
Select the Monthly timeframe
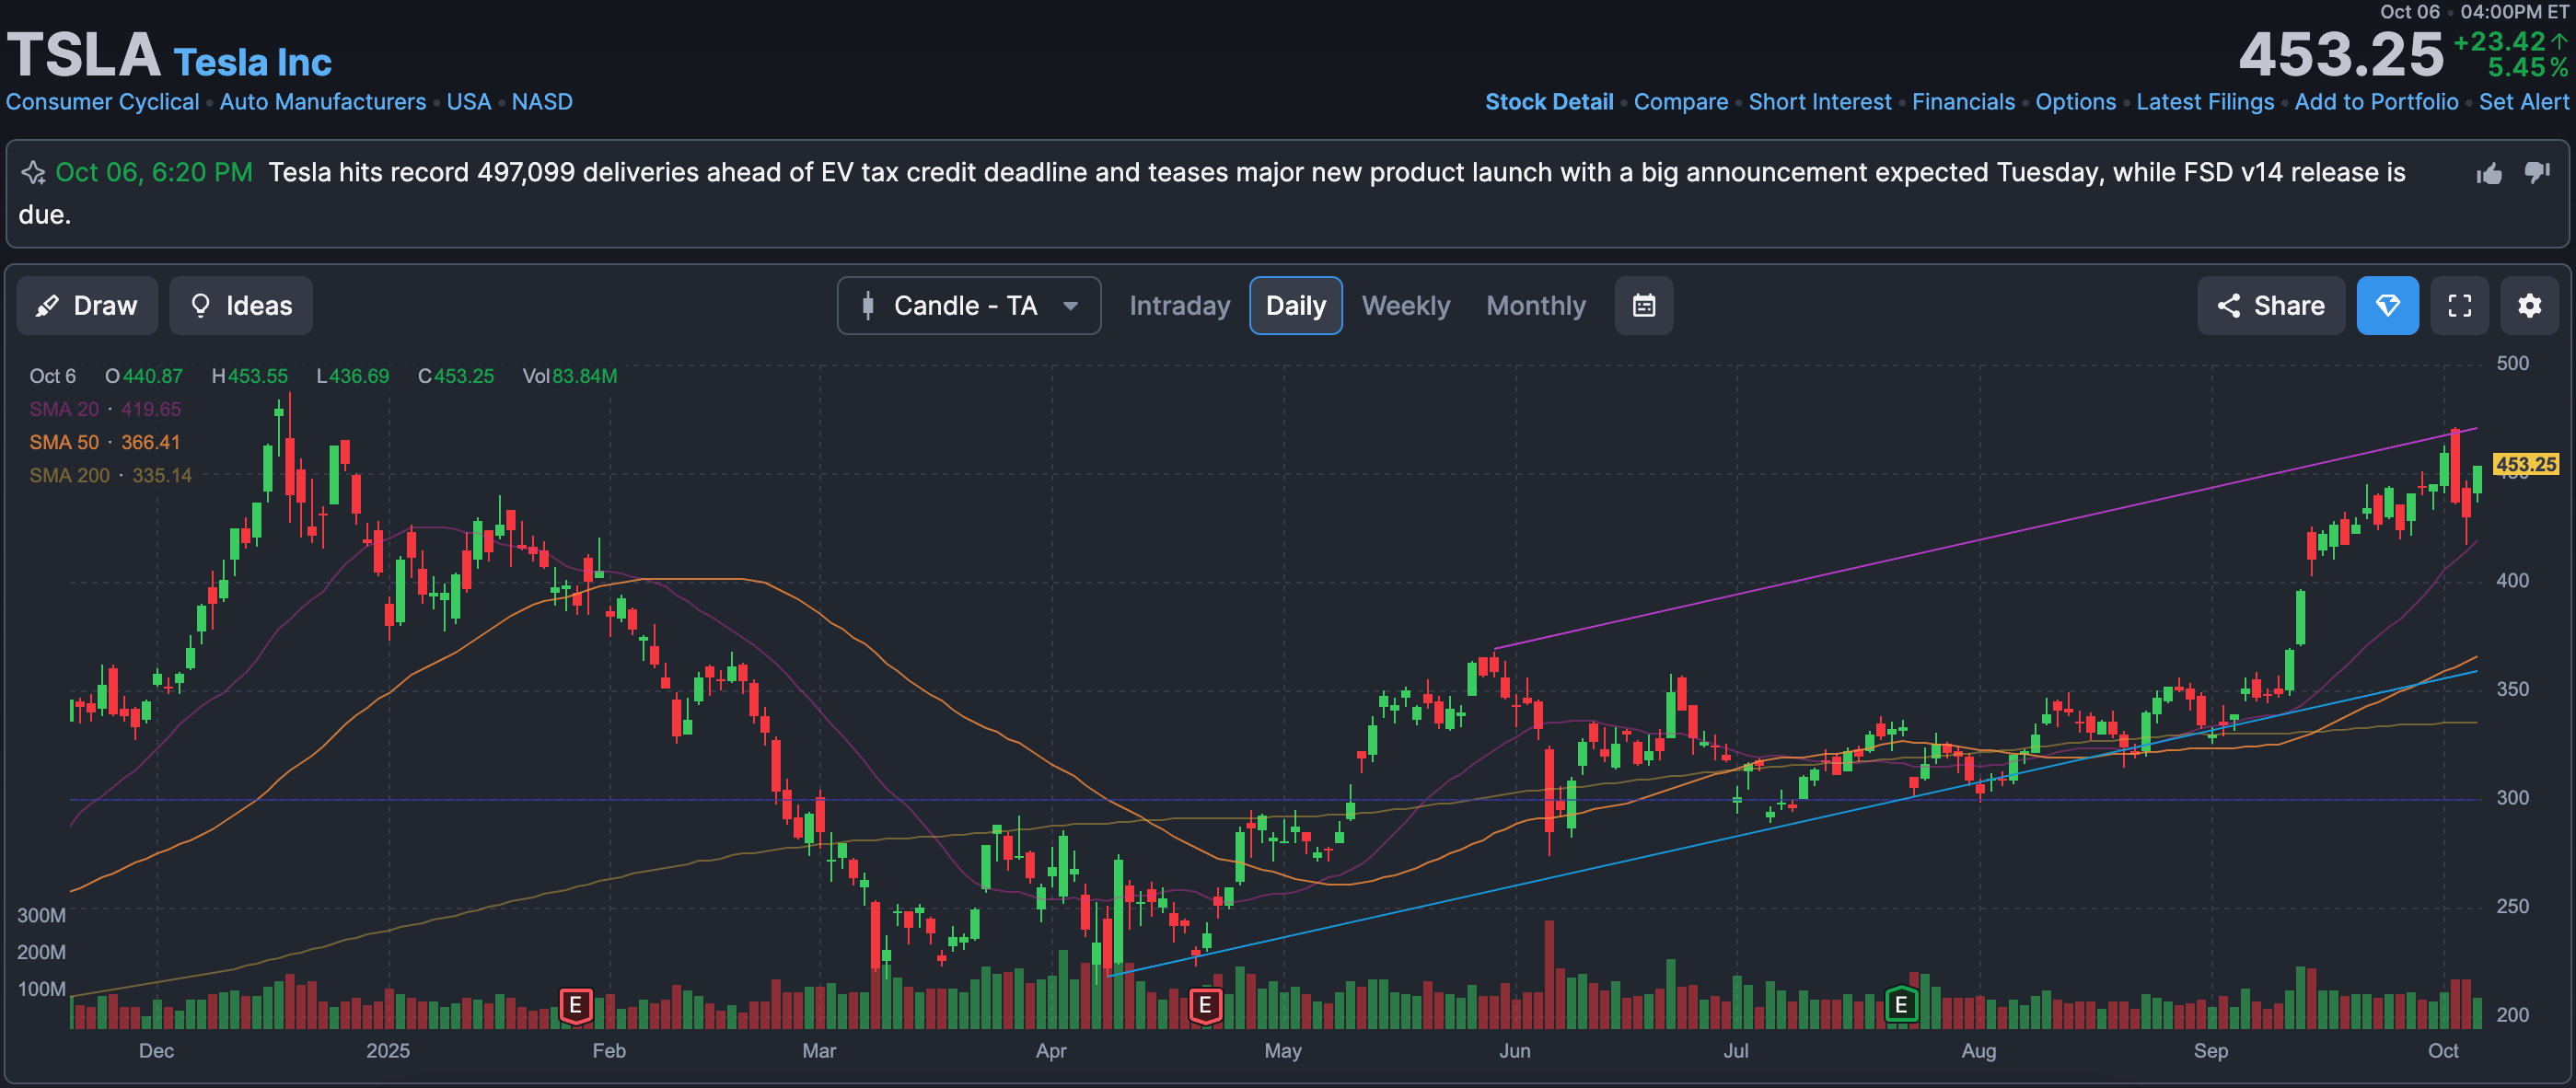[1535, 306]
